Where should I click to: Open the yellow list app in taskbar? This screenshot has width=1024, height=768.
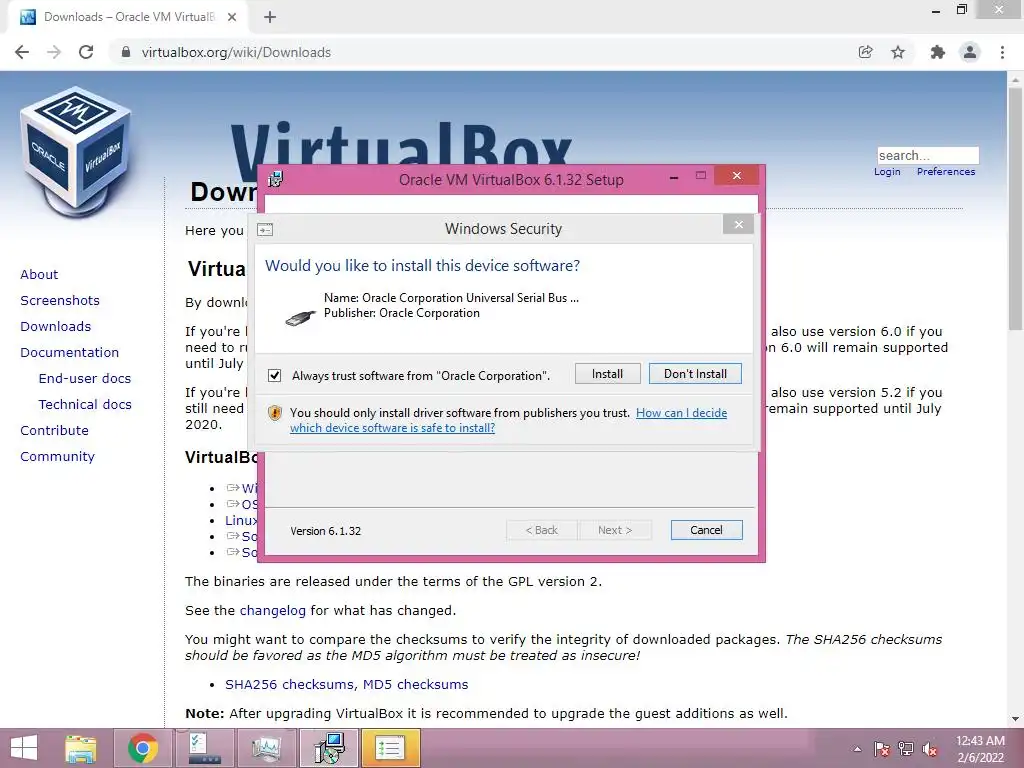coord(389,748)
